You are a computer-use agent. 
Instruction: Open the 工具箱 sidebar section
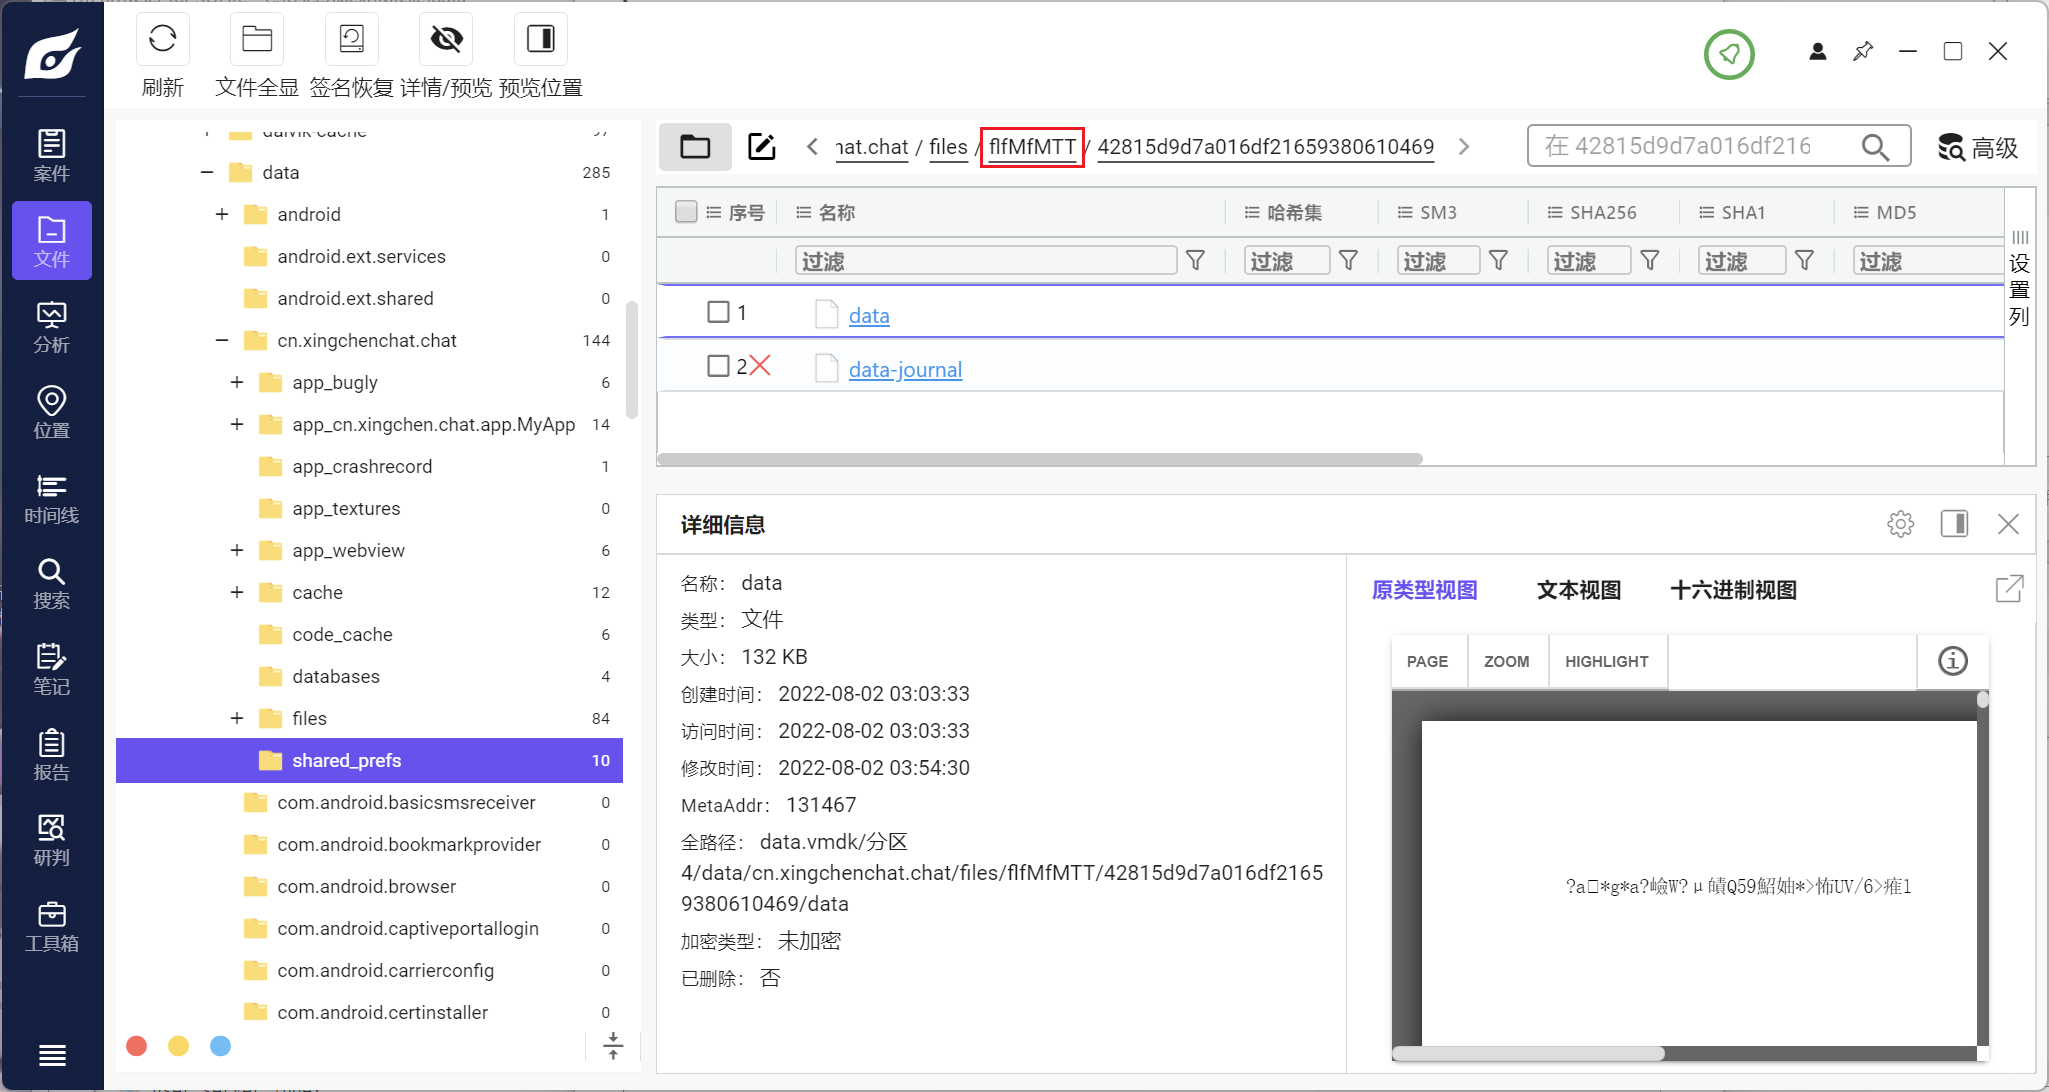coord(52,926)
